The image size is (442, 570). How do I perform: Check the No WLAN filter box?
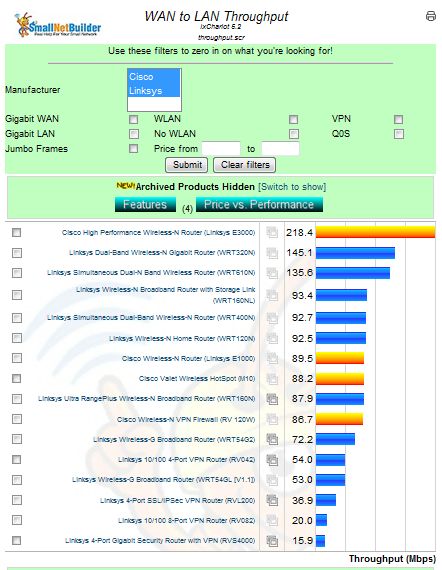point(294,134)
